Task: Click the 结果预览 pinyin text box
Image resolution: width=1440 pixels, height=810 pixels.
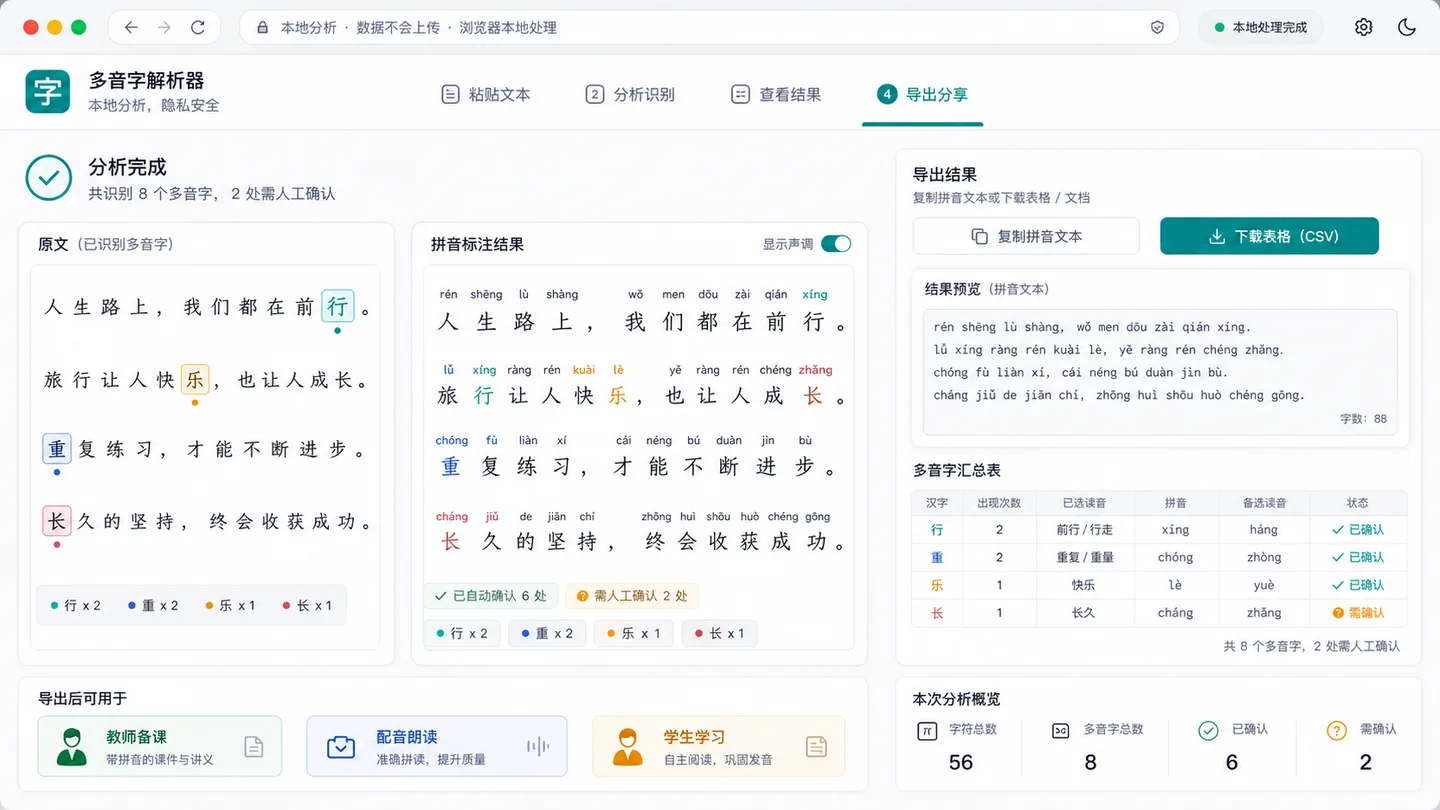Action: click(x=1160, y=373)
